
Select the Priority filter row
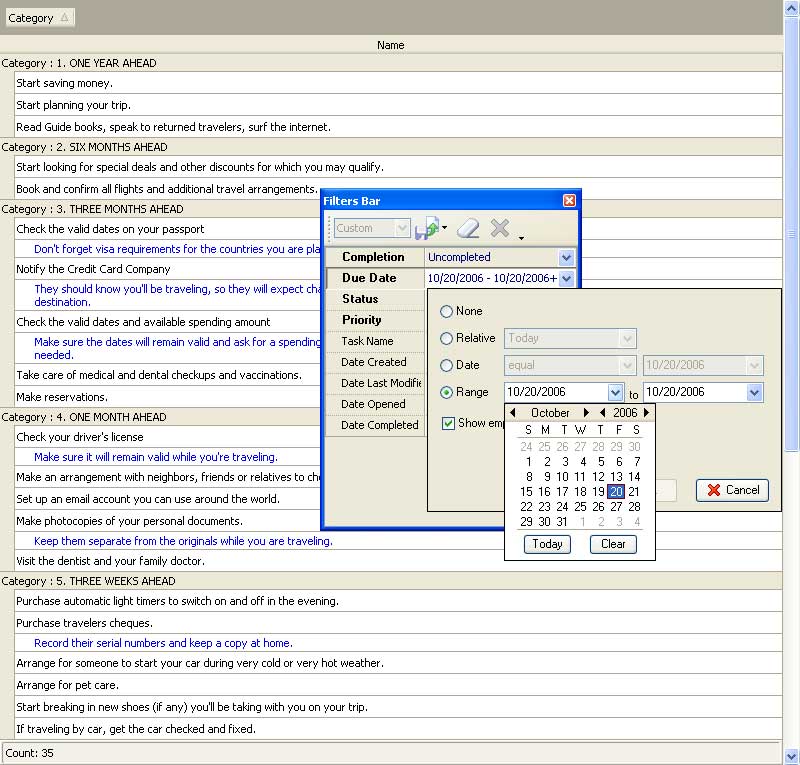[x=362, y=320]
